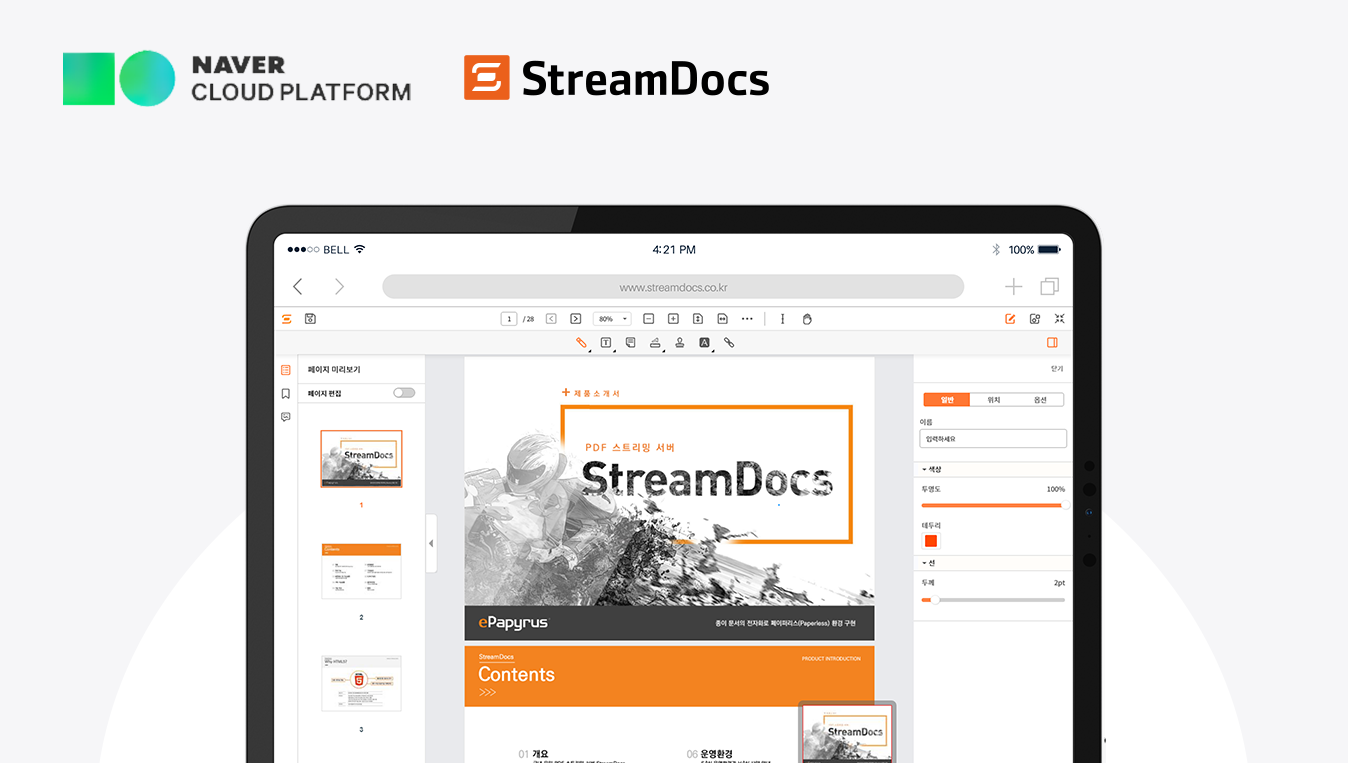1348x763 pixels.
Task: Select the text selection cursor tool
Action: coord(782,319)
